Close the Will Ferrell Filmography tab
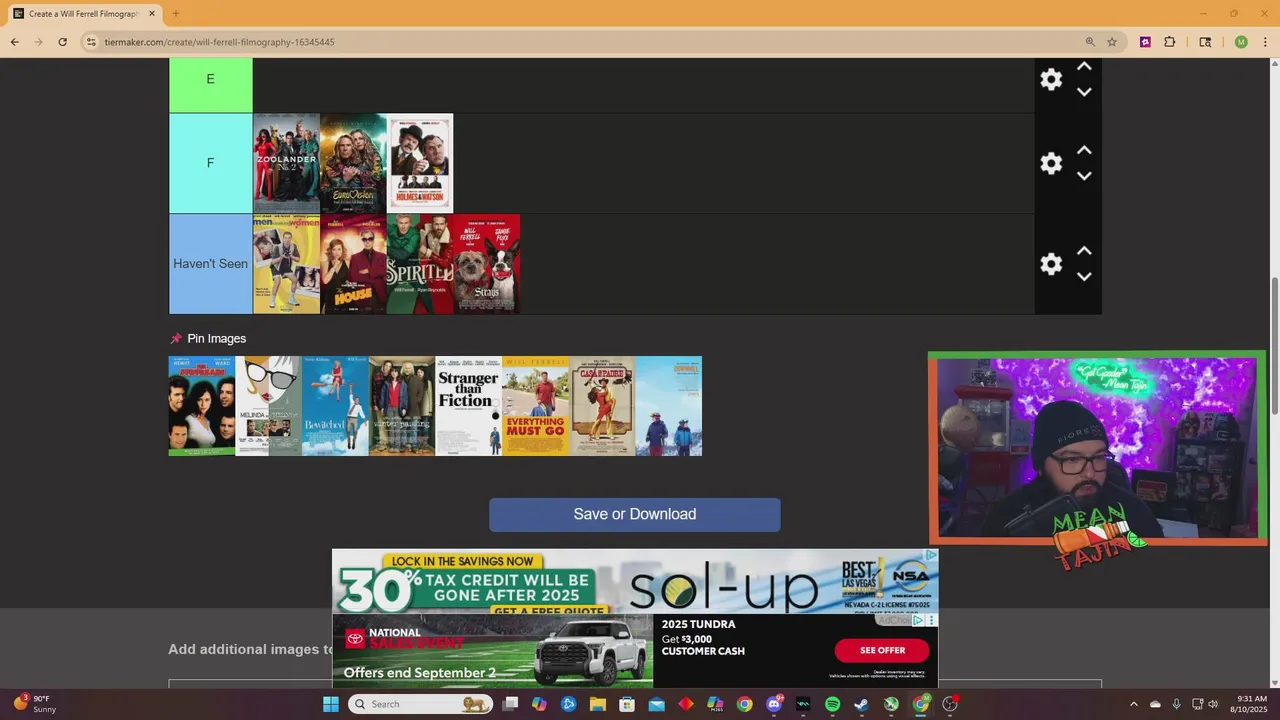The height and width of the screenshot is (720, 1280). (151, 14)
